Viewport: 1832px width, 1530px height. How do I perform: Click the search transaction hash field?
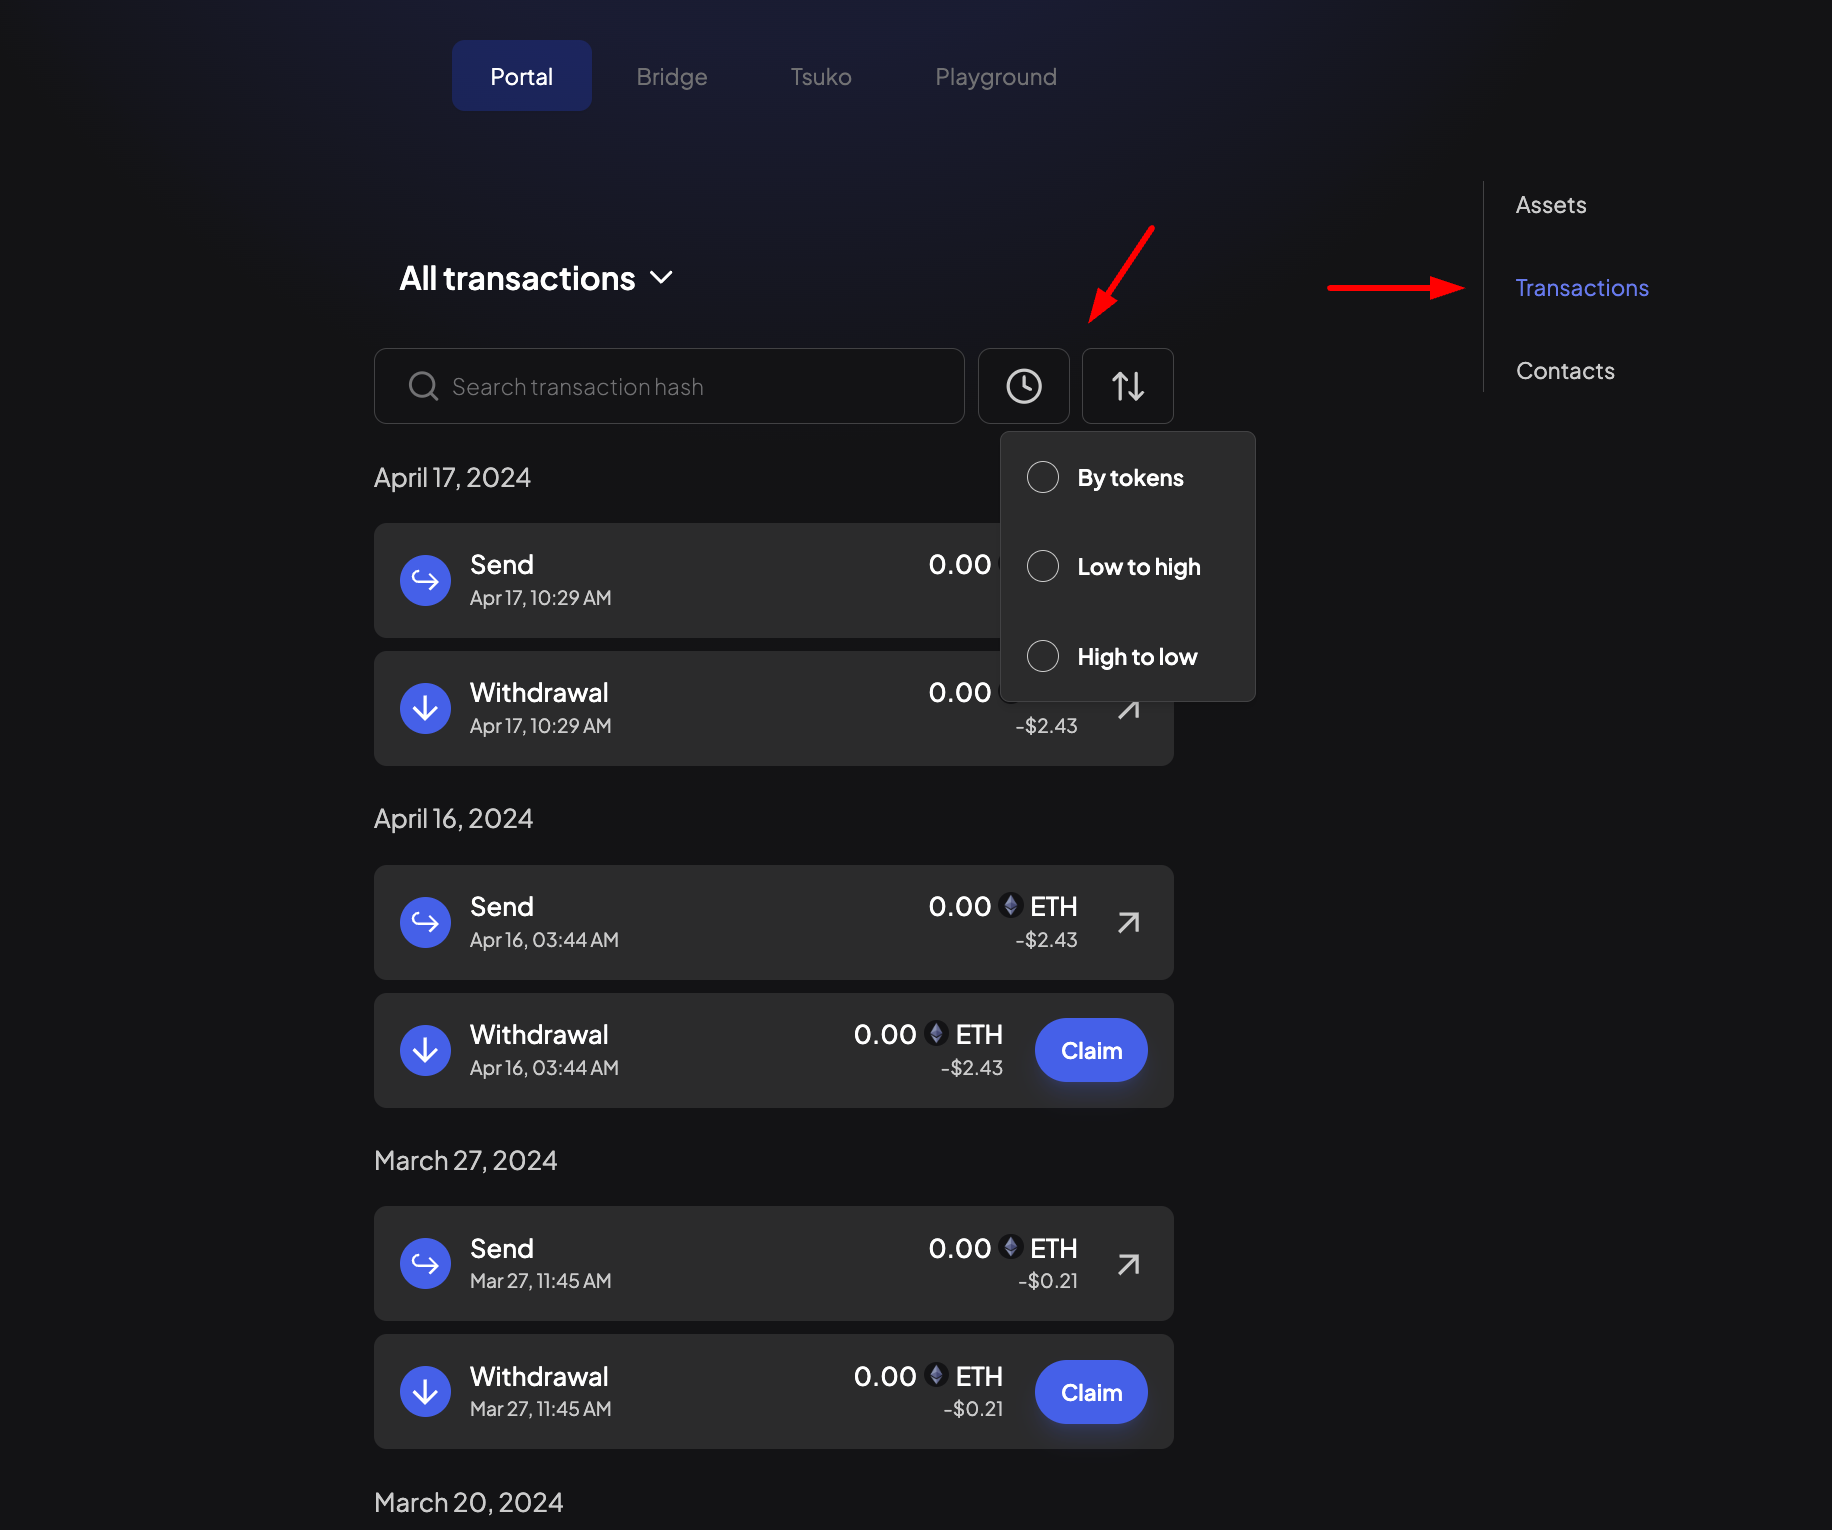[x=670, y=386]
